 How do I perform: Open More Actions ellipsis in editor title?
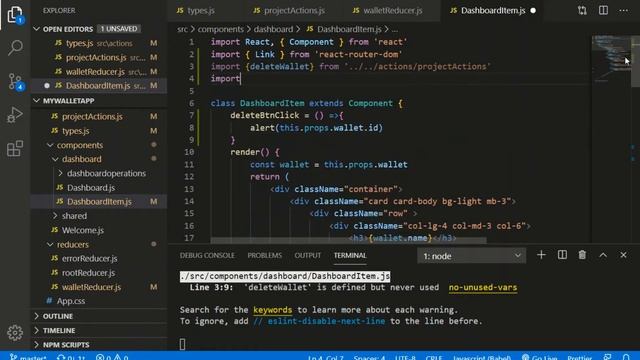pyautogui.click(x=624, y=10)
